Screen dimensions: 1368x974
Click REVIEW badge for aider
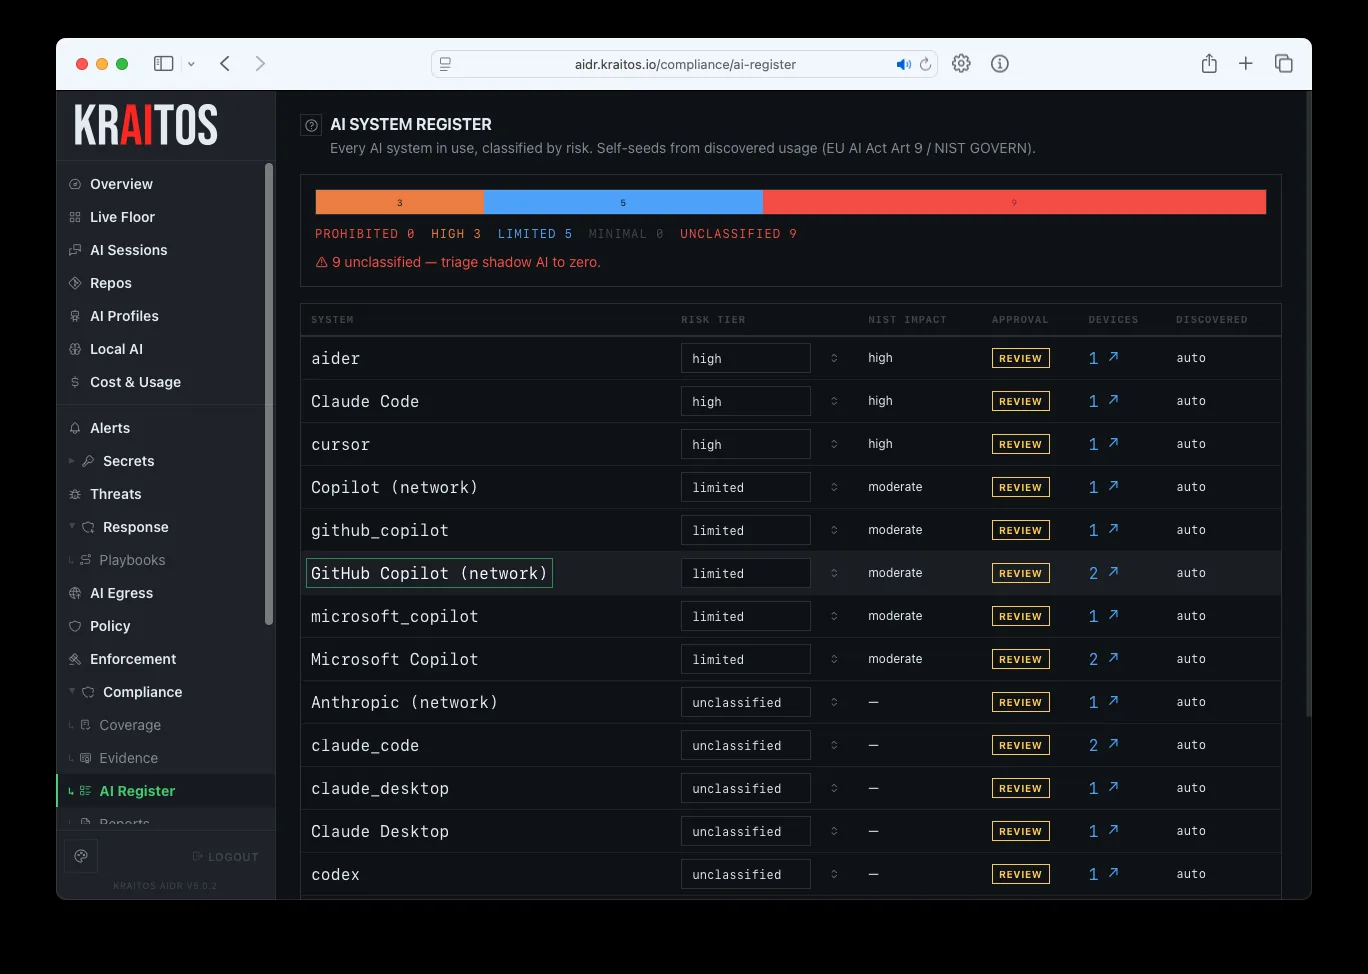pyautogui.click(x=1020, y=358)
